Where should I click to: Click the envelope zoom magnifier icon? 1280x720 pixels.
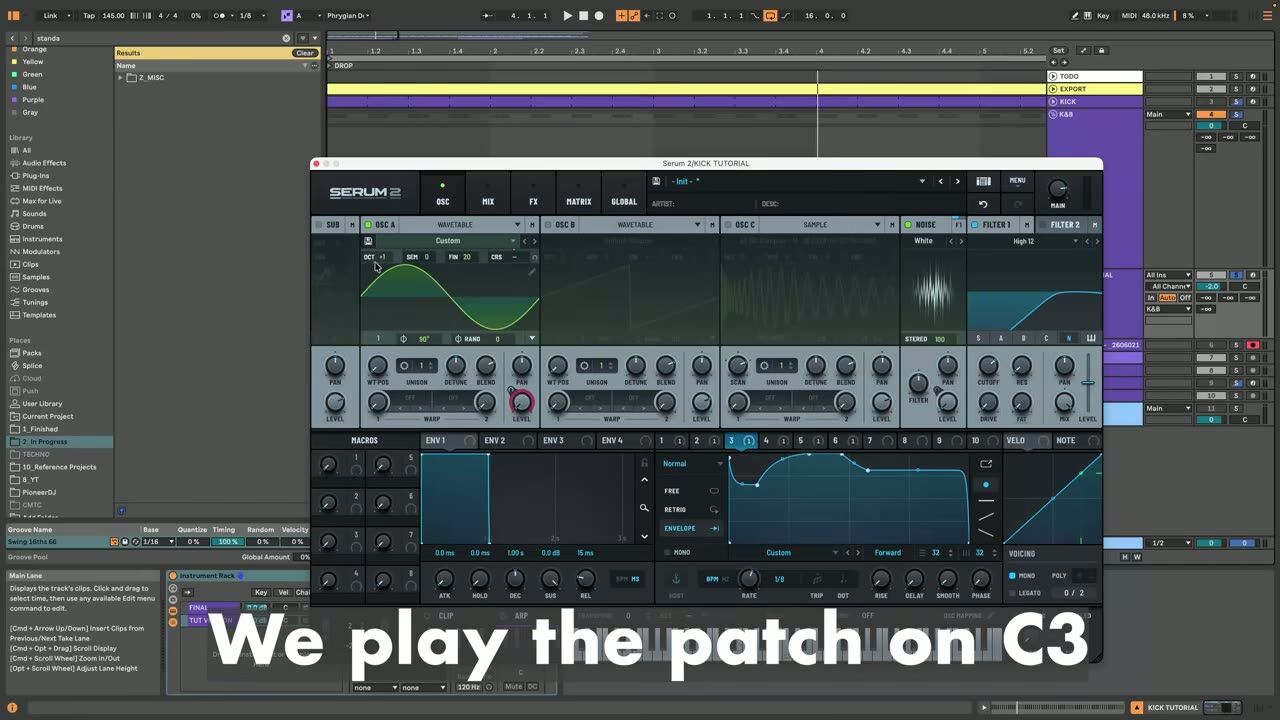coord(644,508)
